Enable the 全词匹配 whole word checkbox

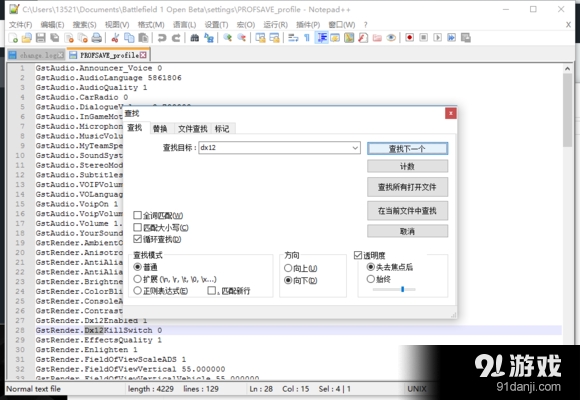coord(137,215)
